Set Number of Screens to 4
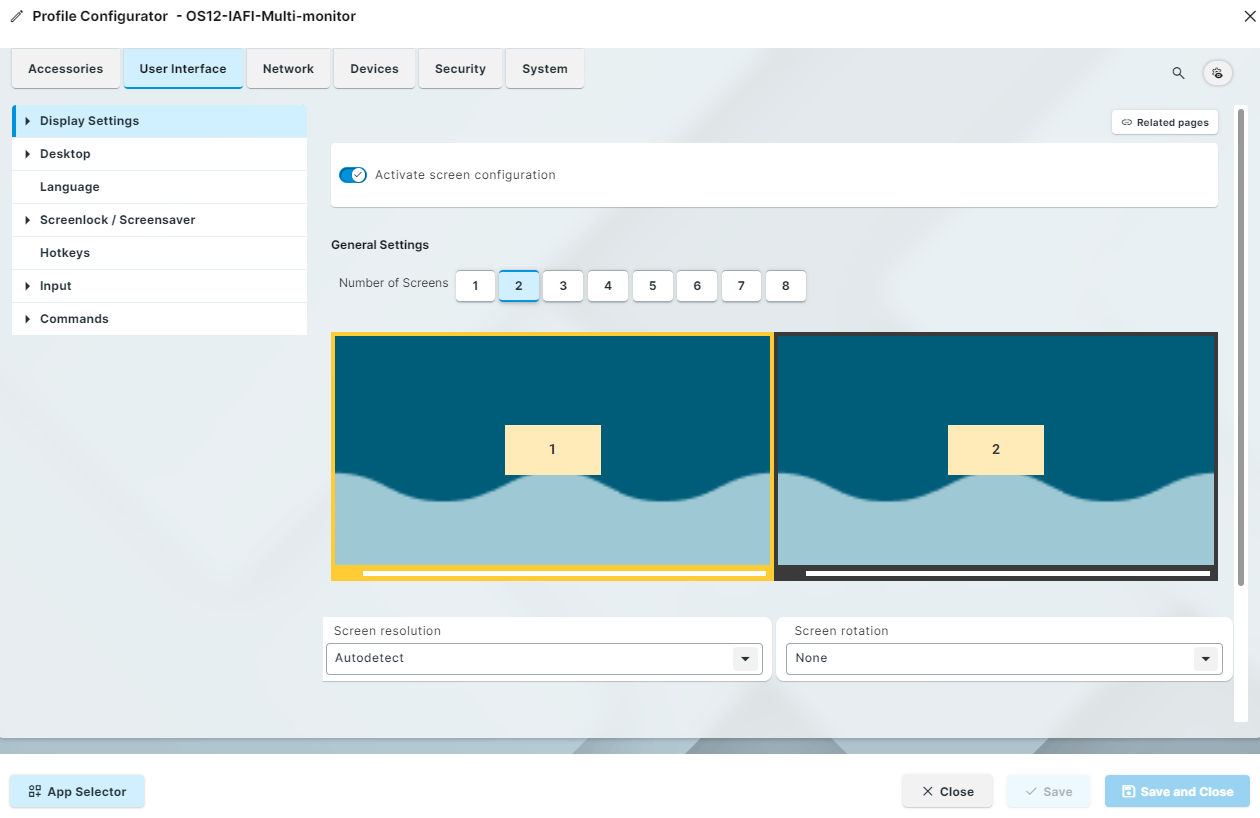Viewport: 1260px width, 818px height. point(607,286)
